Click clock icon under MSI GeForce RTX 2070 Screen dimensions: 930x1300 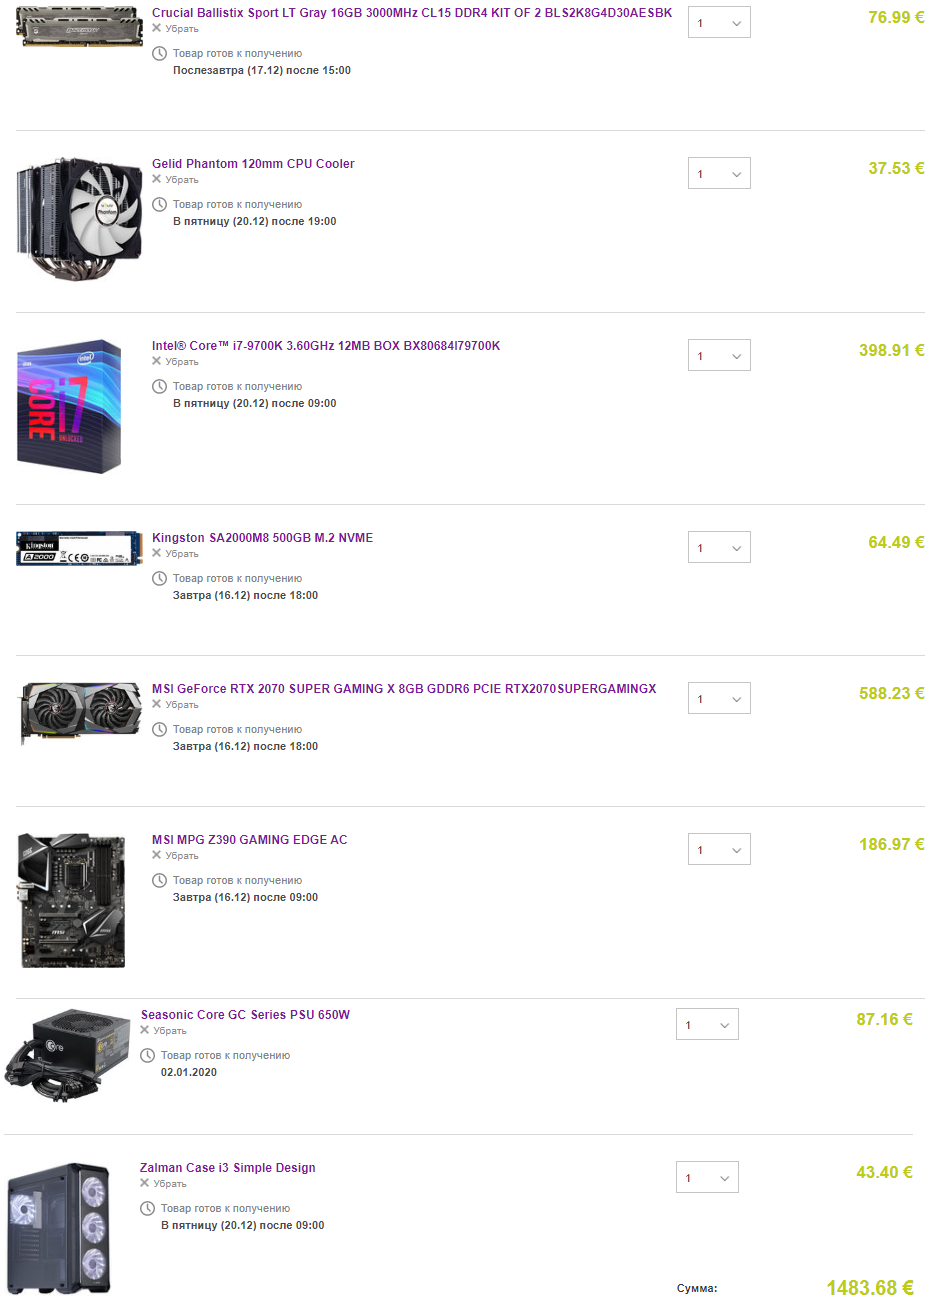click(159, 729)
